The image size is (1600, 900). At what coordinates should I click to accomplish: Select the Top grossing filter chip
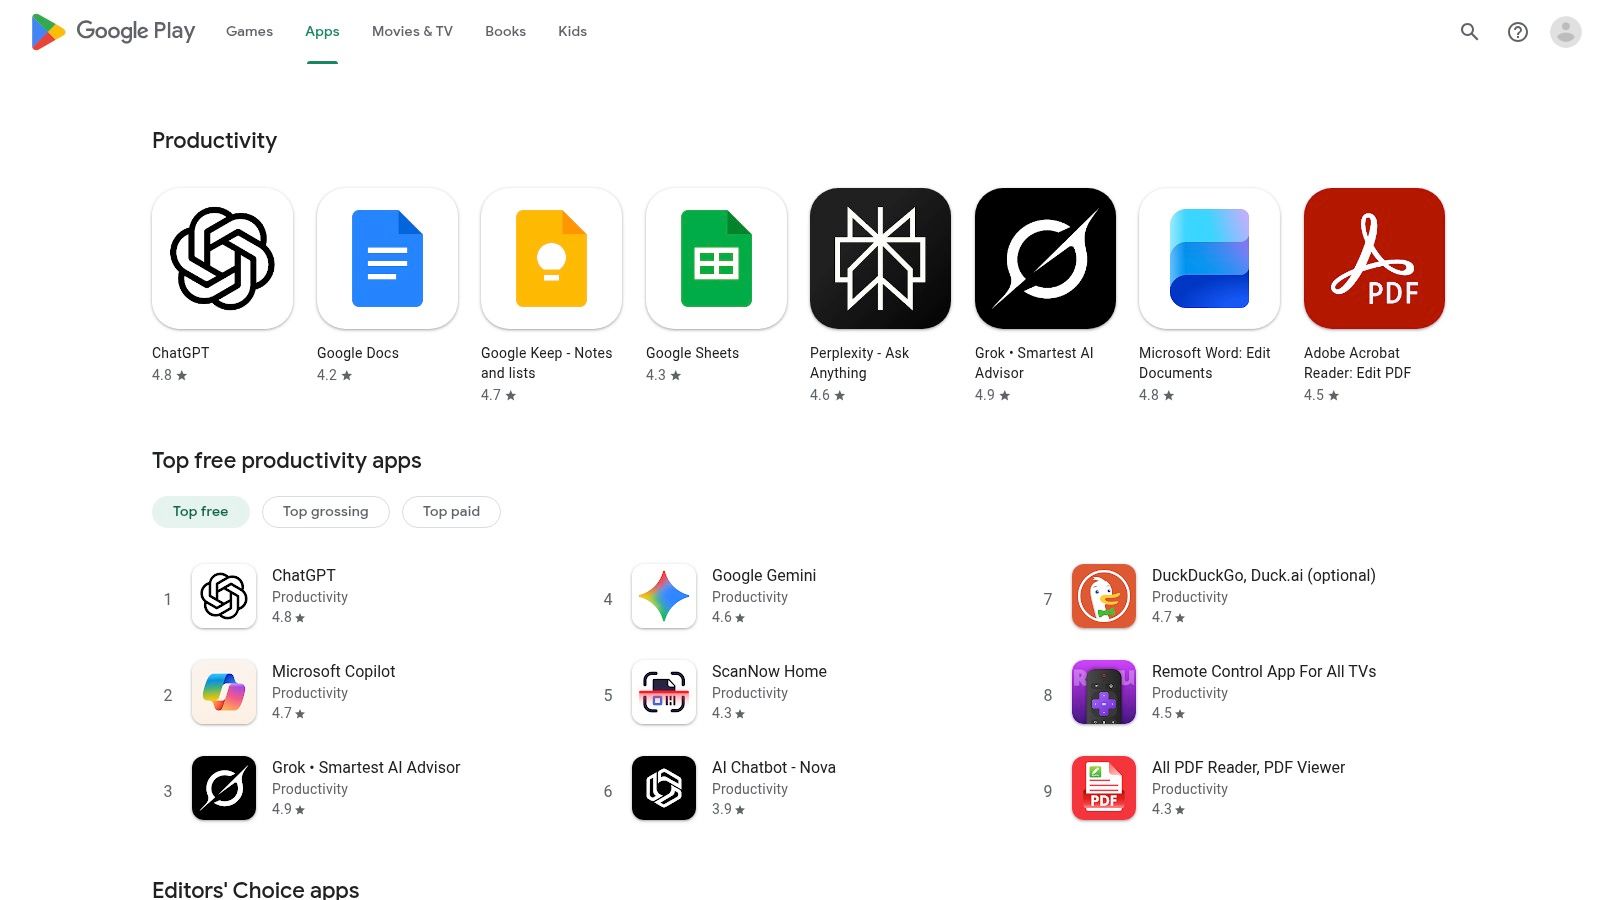coord(326,511)
